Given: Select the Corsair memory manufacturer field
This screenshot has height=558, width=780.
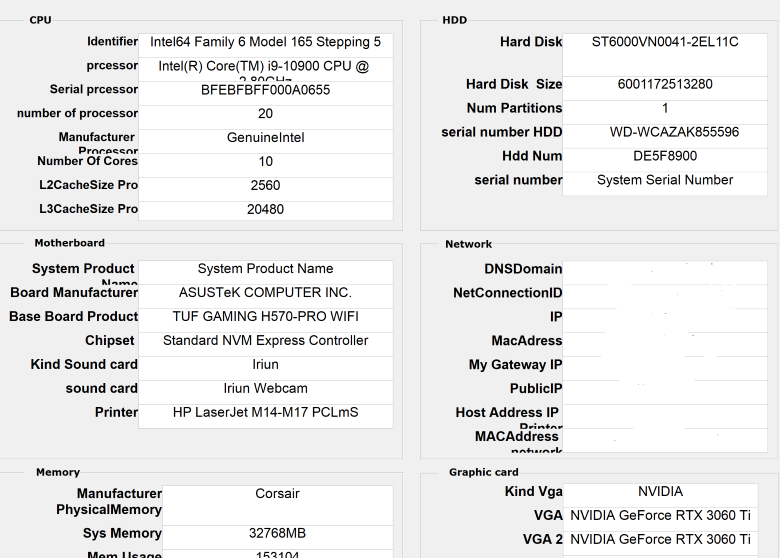Looking at the screenshot, I should pyautogui.click(x=278, y=505).
